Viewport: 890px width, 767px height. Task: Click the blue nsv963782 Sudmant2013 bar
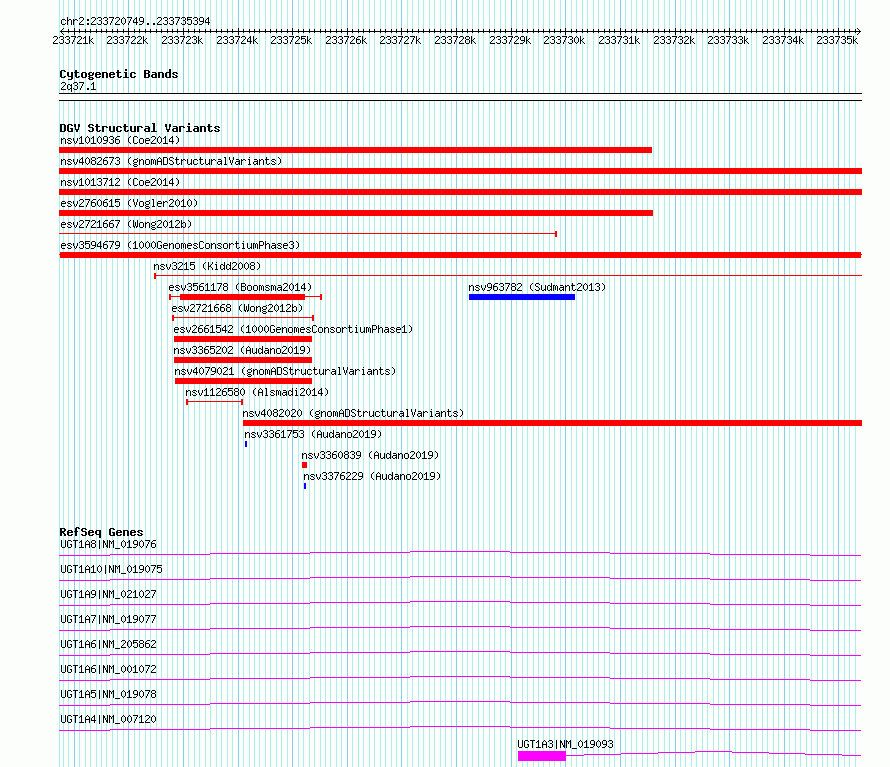[522, 297]
